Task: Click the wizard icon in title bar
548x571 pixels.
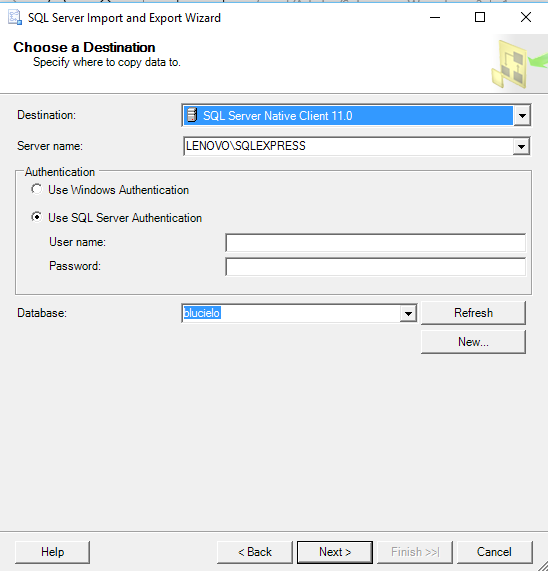Action: click(15, 18)
